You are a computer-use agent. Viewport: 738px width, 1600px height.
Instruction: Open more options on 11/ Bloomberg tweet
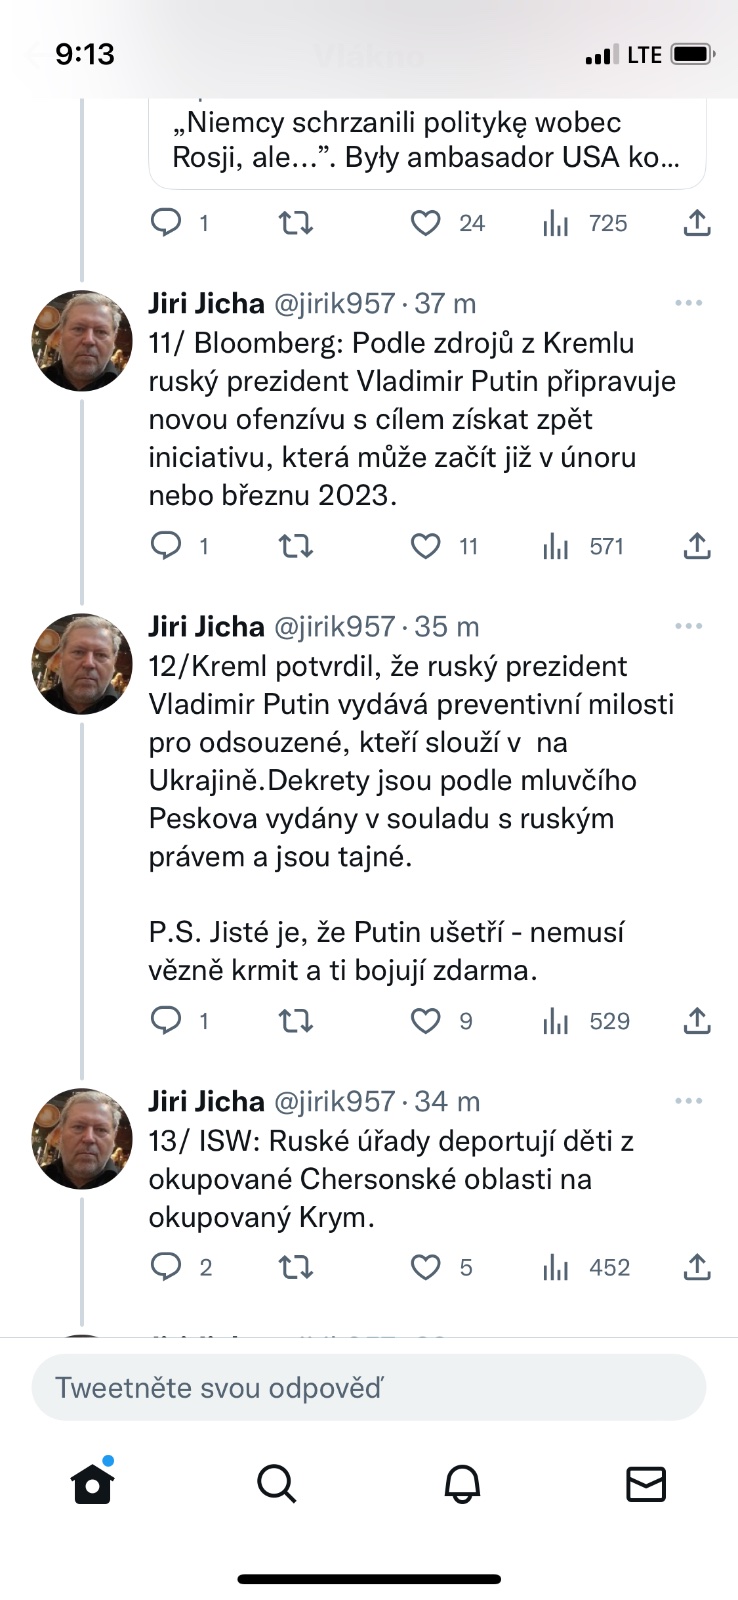[689, 303]
